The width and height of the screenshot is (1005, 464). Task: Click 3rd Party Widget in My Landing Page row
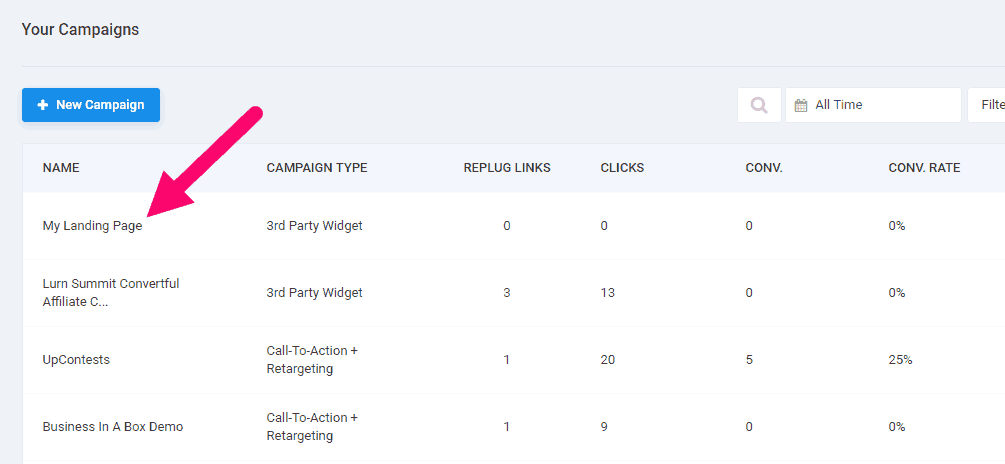coord(314,226)
